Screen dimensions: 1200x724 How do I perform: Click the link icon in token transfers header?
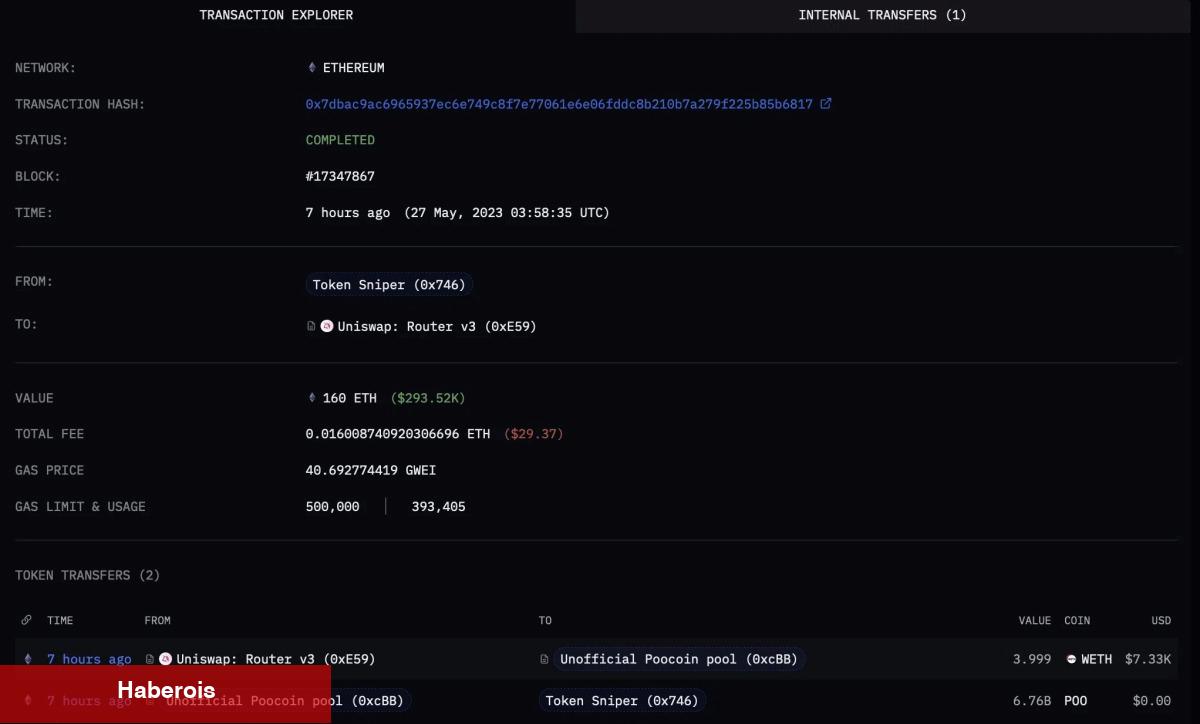click(26, 620)
